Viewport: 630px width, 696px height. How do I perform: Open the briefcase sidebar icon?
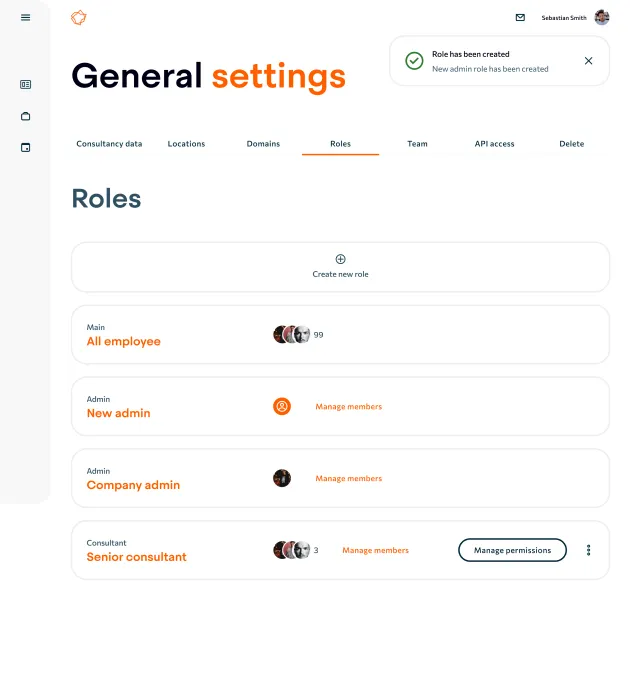[x=25, y=116]
